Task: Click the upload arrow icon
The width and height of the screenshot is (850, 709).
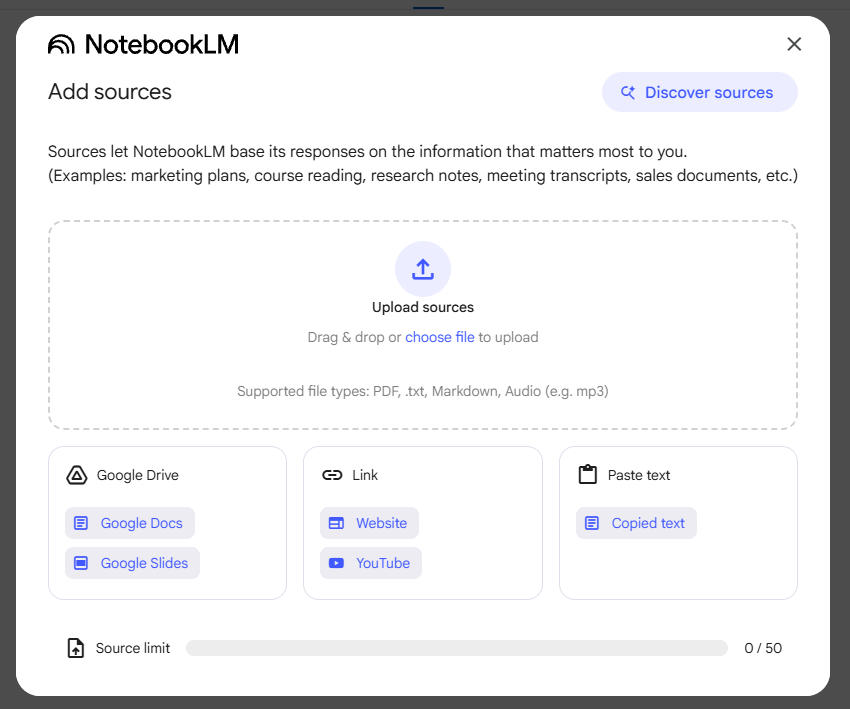Action: (x=423, y=269)
